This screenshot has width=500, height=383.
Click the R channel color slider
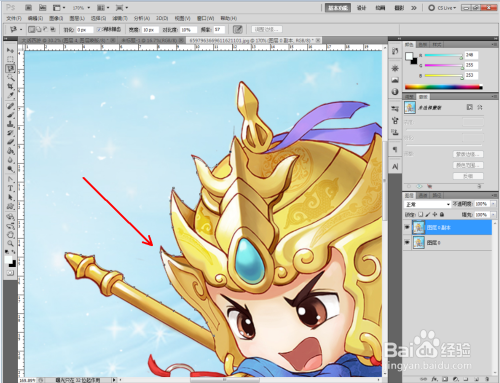443,55
